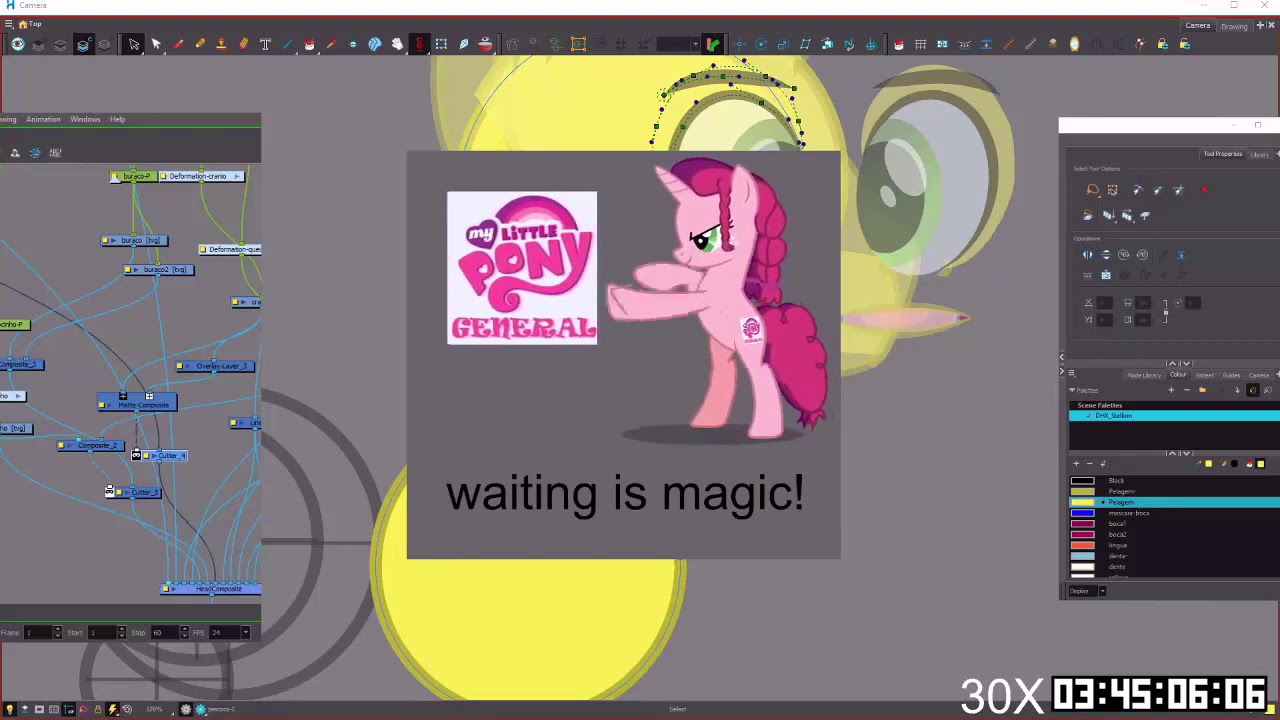Click panel collapse arrow left of right panel
The height and width of the screenshot is (720, 1280).
coord(1062,357)
